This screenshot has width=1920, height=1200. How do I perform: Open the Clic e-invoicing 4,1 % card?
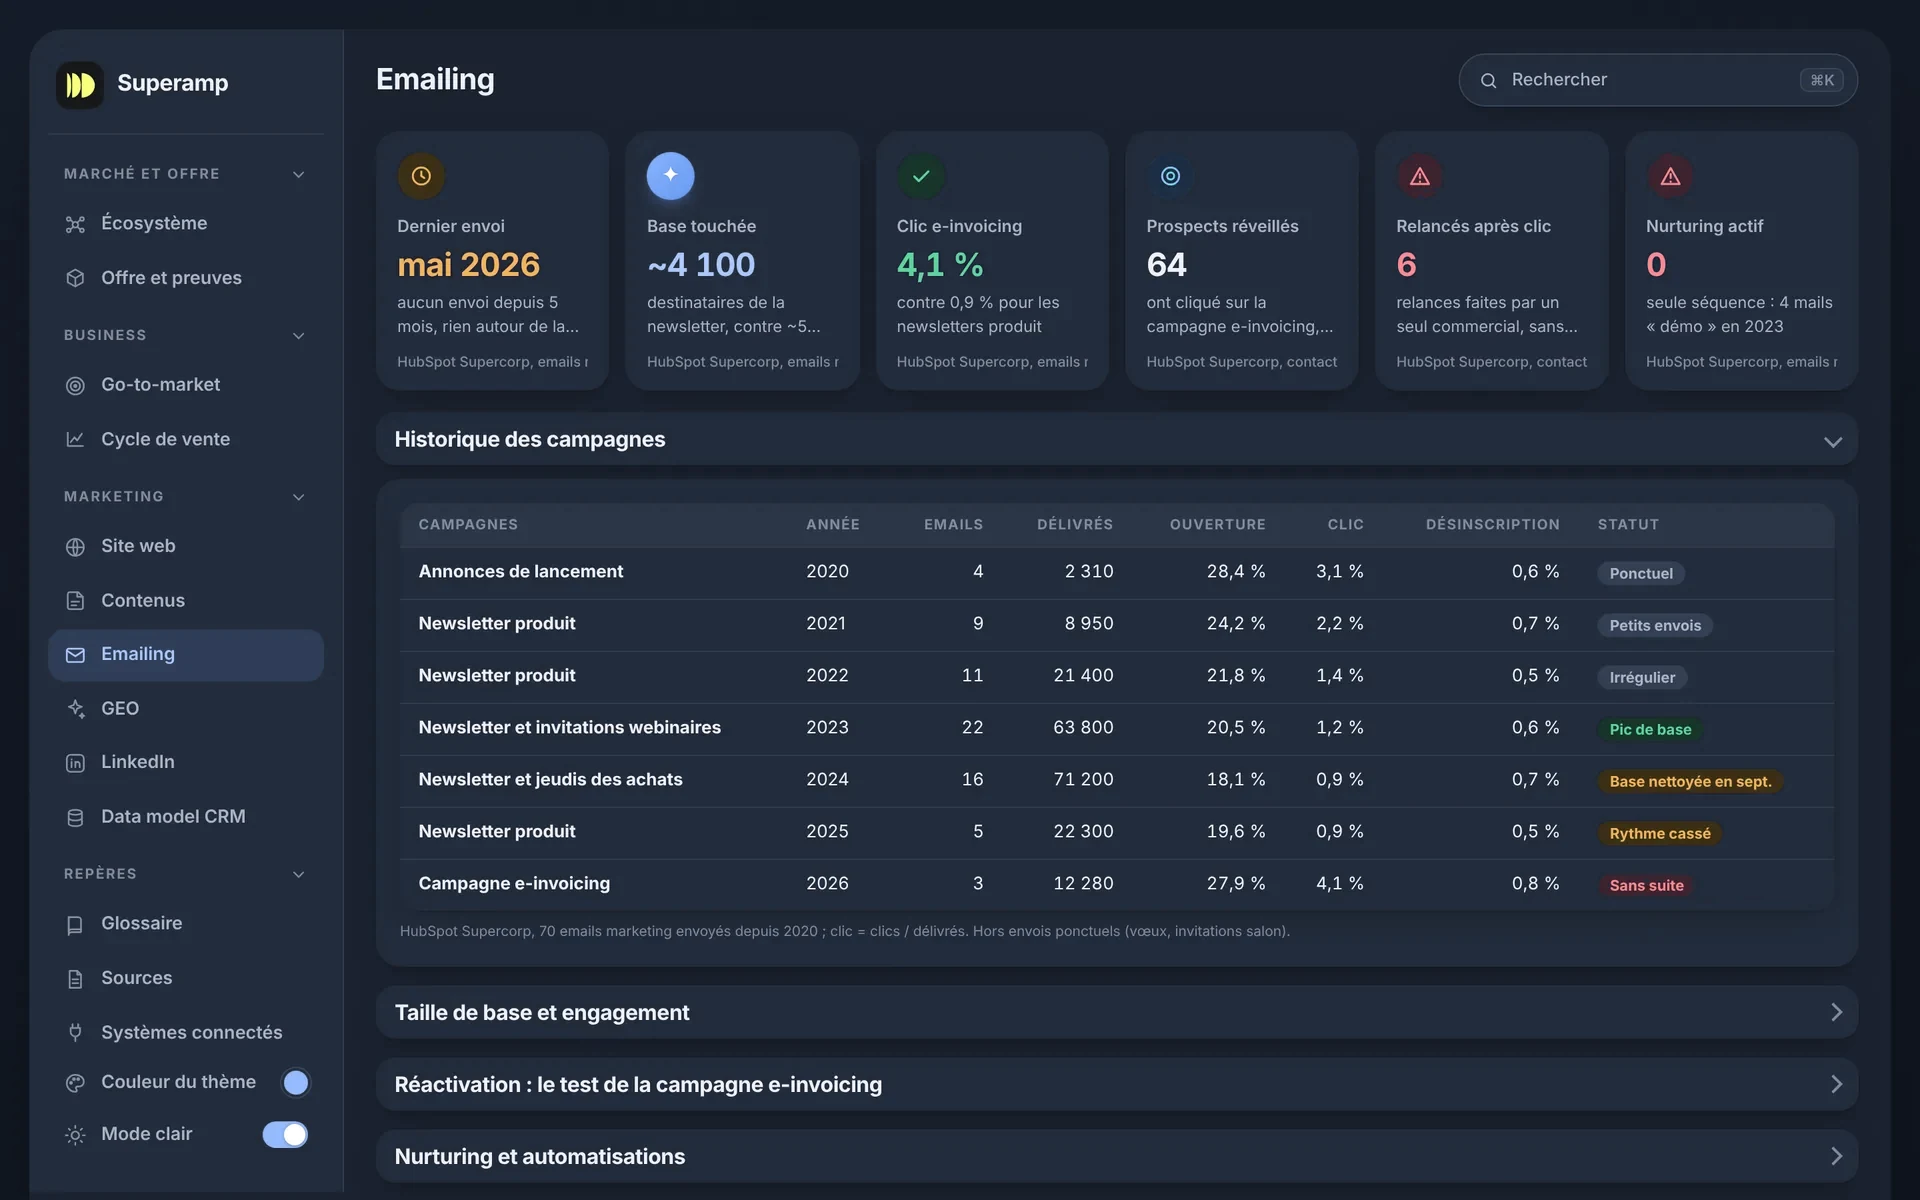tap(992, 261)
